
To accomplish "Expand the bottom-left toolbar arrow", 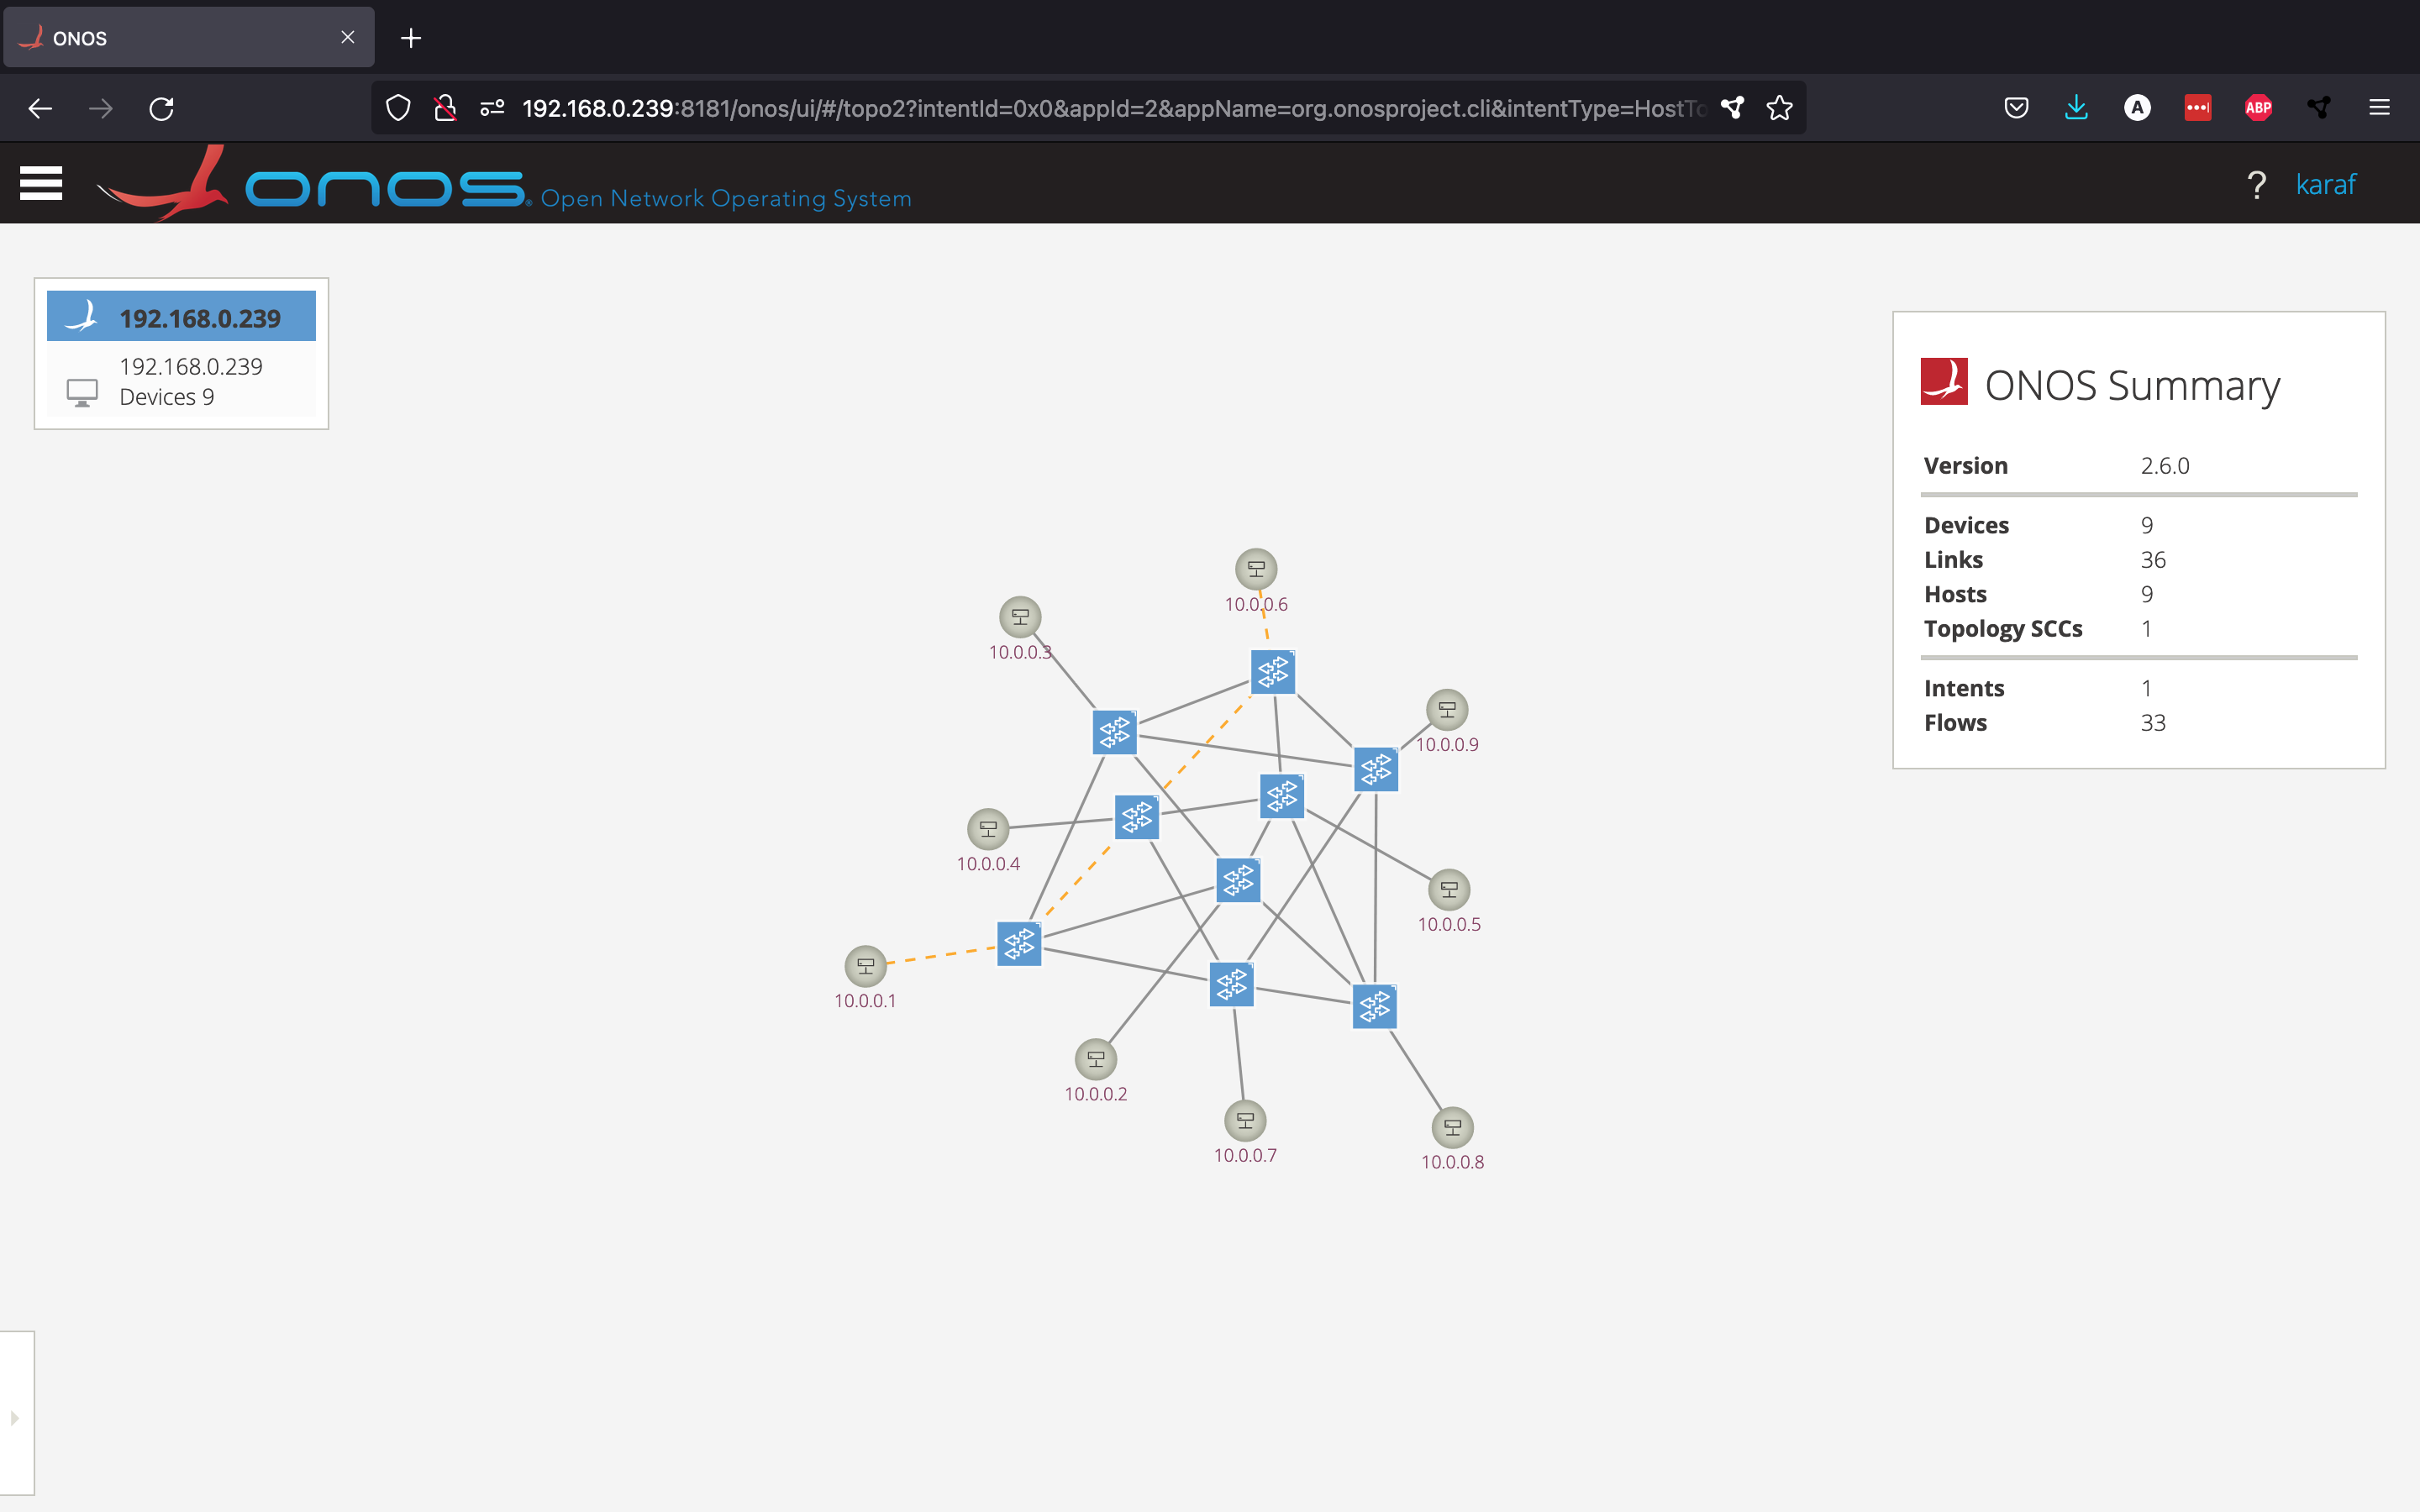I will [x=15, y=1418].
